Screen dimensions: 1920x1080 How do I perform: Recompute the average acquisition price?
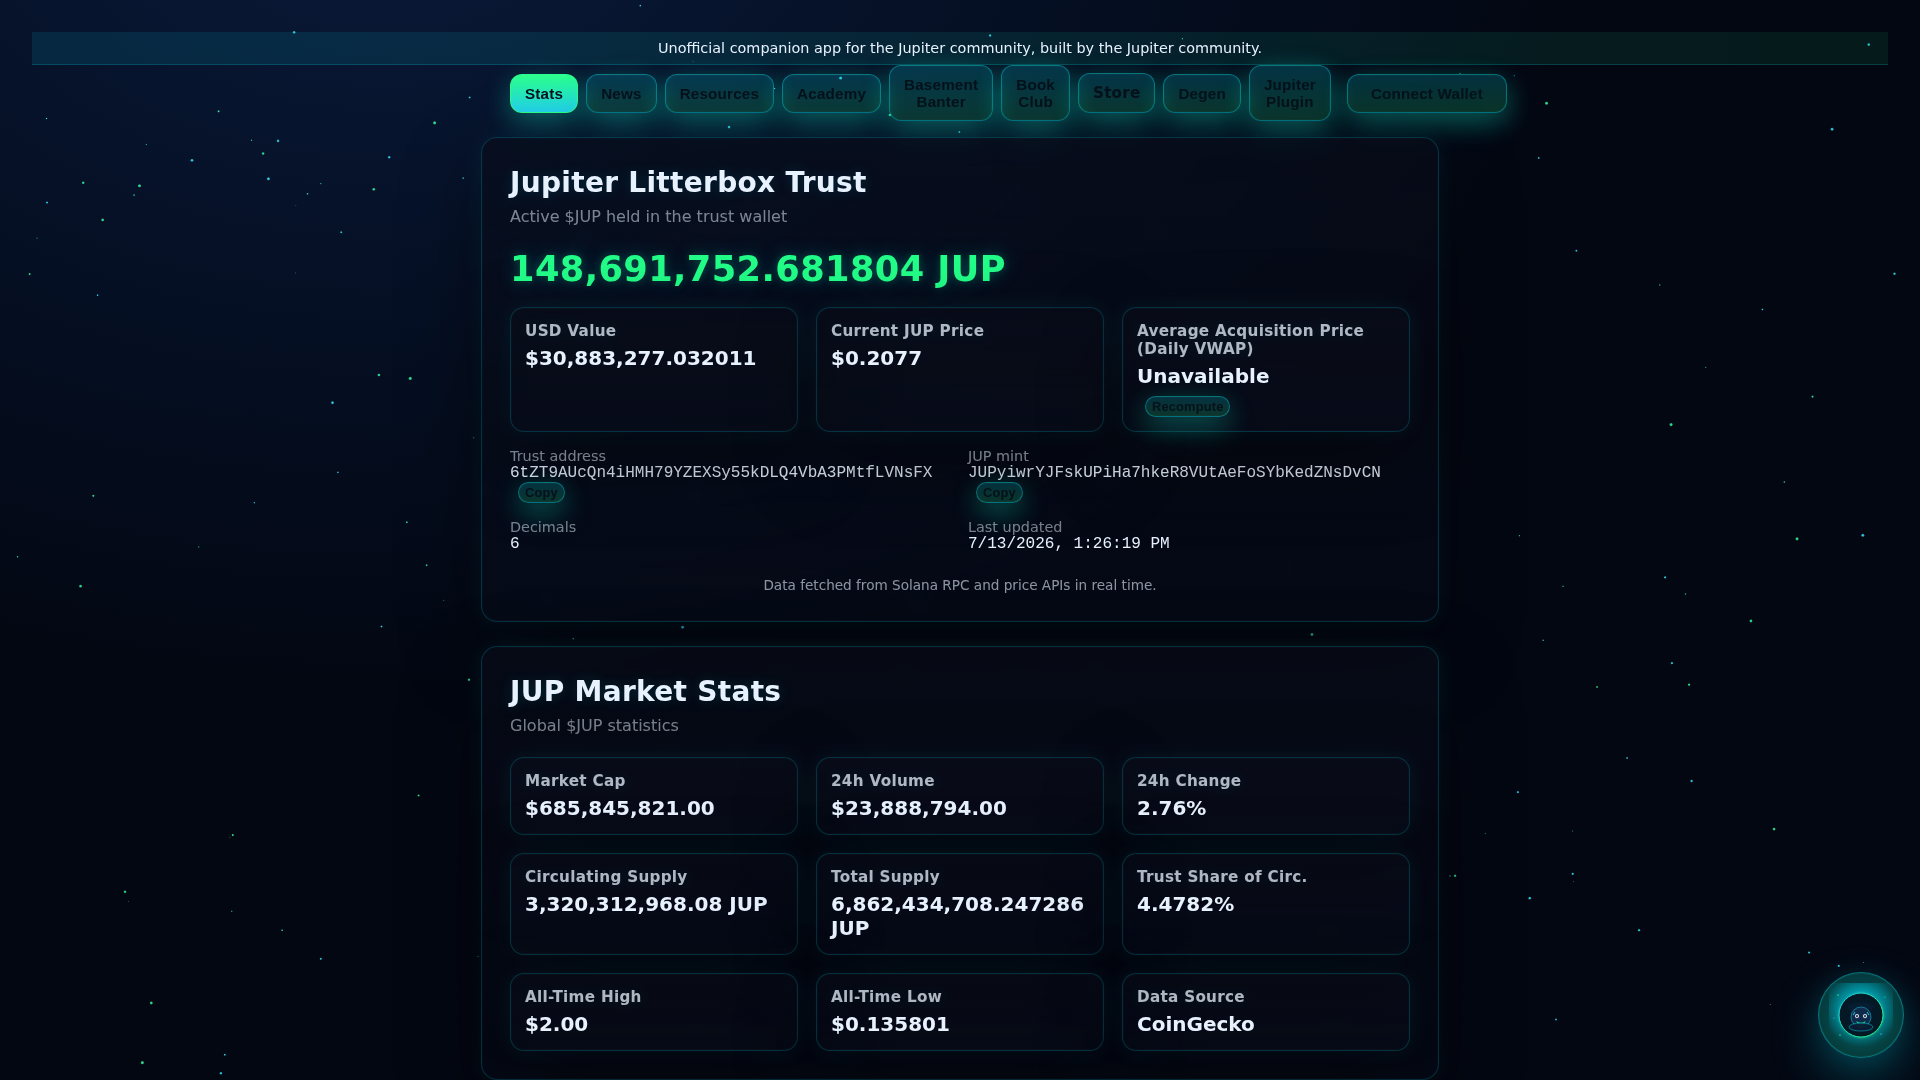click(1187, 407)
